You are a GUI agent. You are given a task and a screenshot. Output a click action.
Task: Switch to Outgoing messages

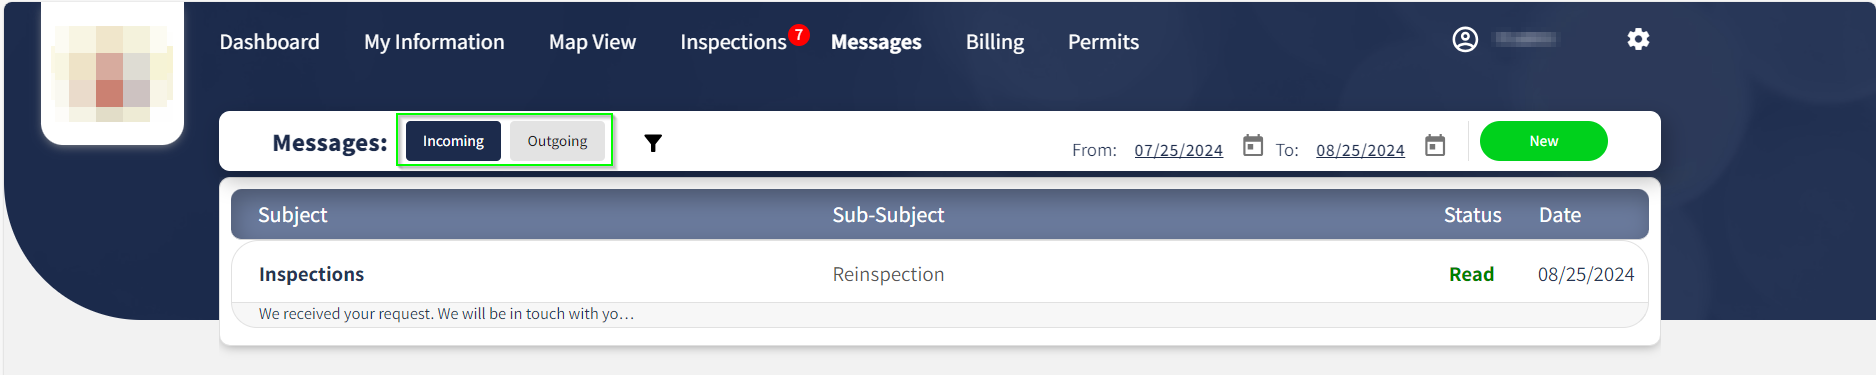(557, 141)
